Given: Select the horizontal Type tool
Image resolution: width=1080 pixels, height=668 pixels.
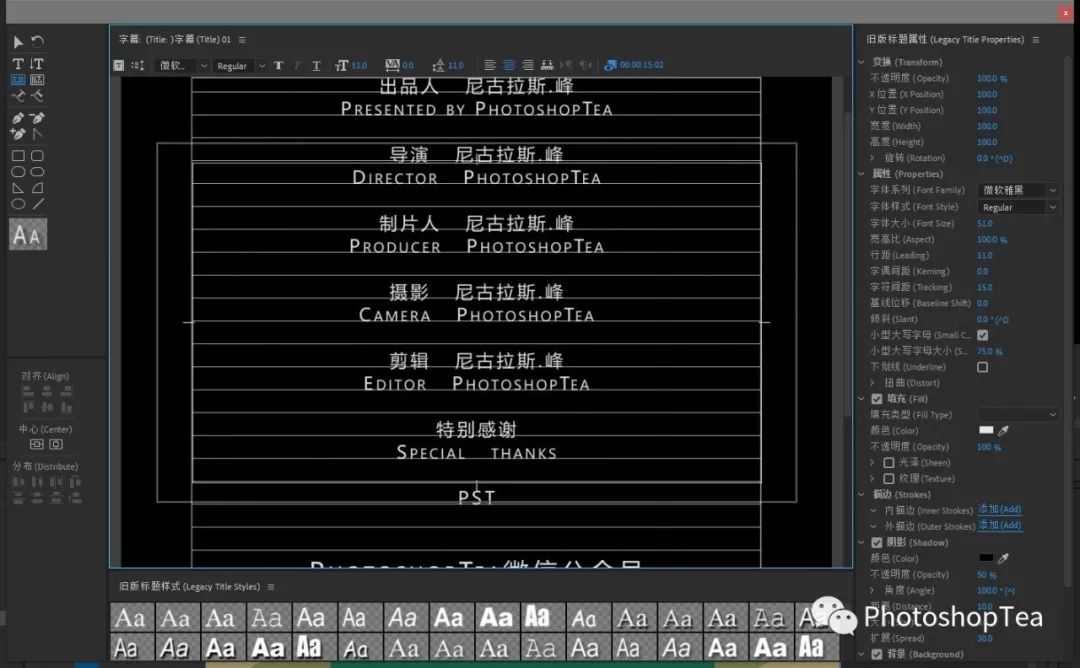Looking at the screenshot, I should click(18, 63).
